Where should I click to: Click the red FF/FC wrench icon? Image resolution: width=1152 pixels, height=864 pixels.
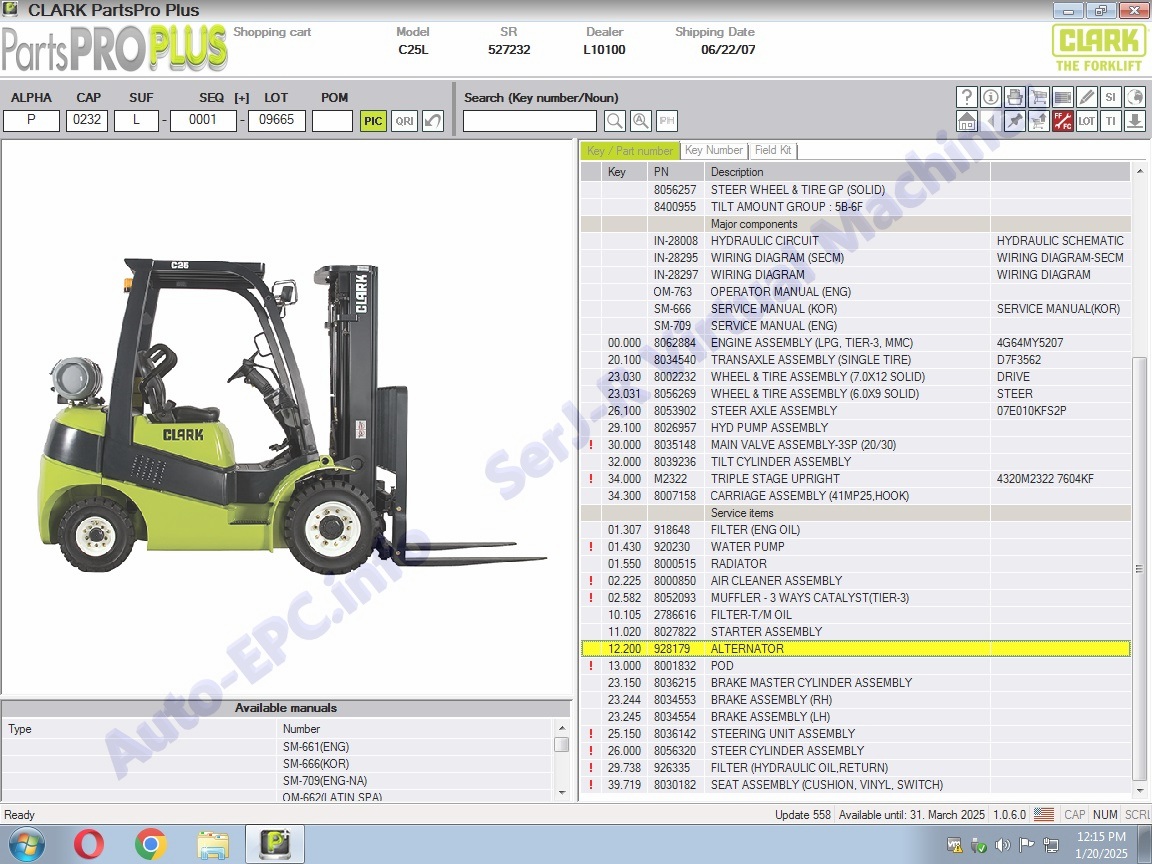1062,121
